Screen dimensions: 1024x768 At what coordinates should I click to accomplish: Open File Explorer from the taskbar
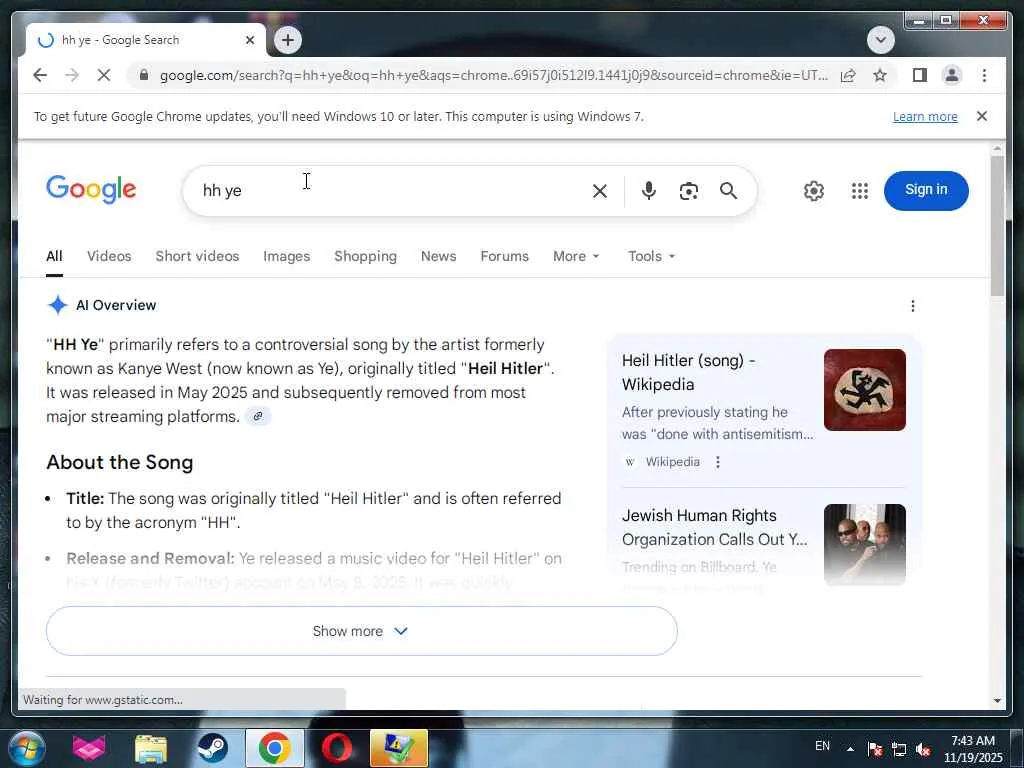point(151,748)
